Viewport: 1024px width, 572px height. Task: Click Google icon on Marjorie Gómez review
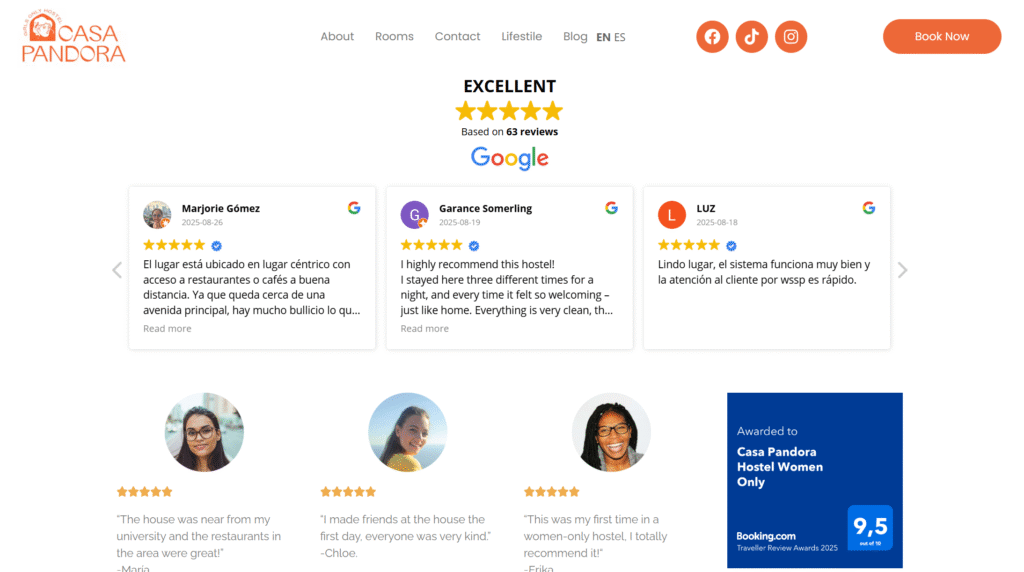tap(354, 208)
